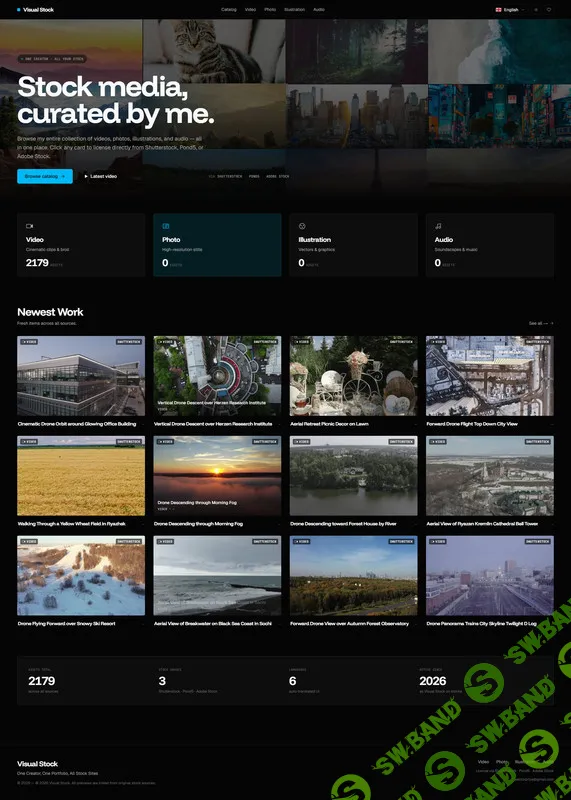Viewport: 571px width, 800px height.
Task: Open the Catalog menu item
Action: (x=229, y=10)
